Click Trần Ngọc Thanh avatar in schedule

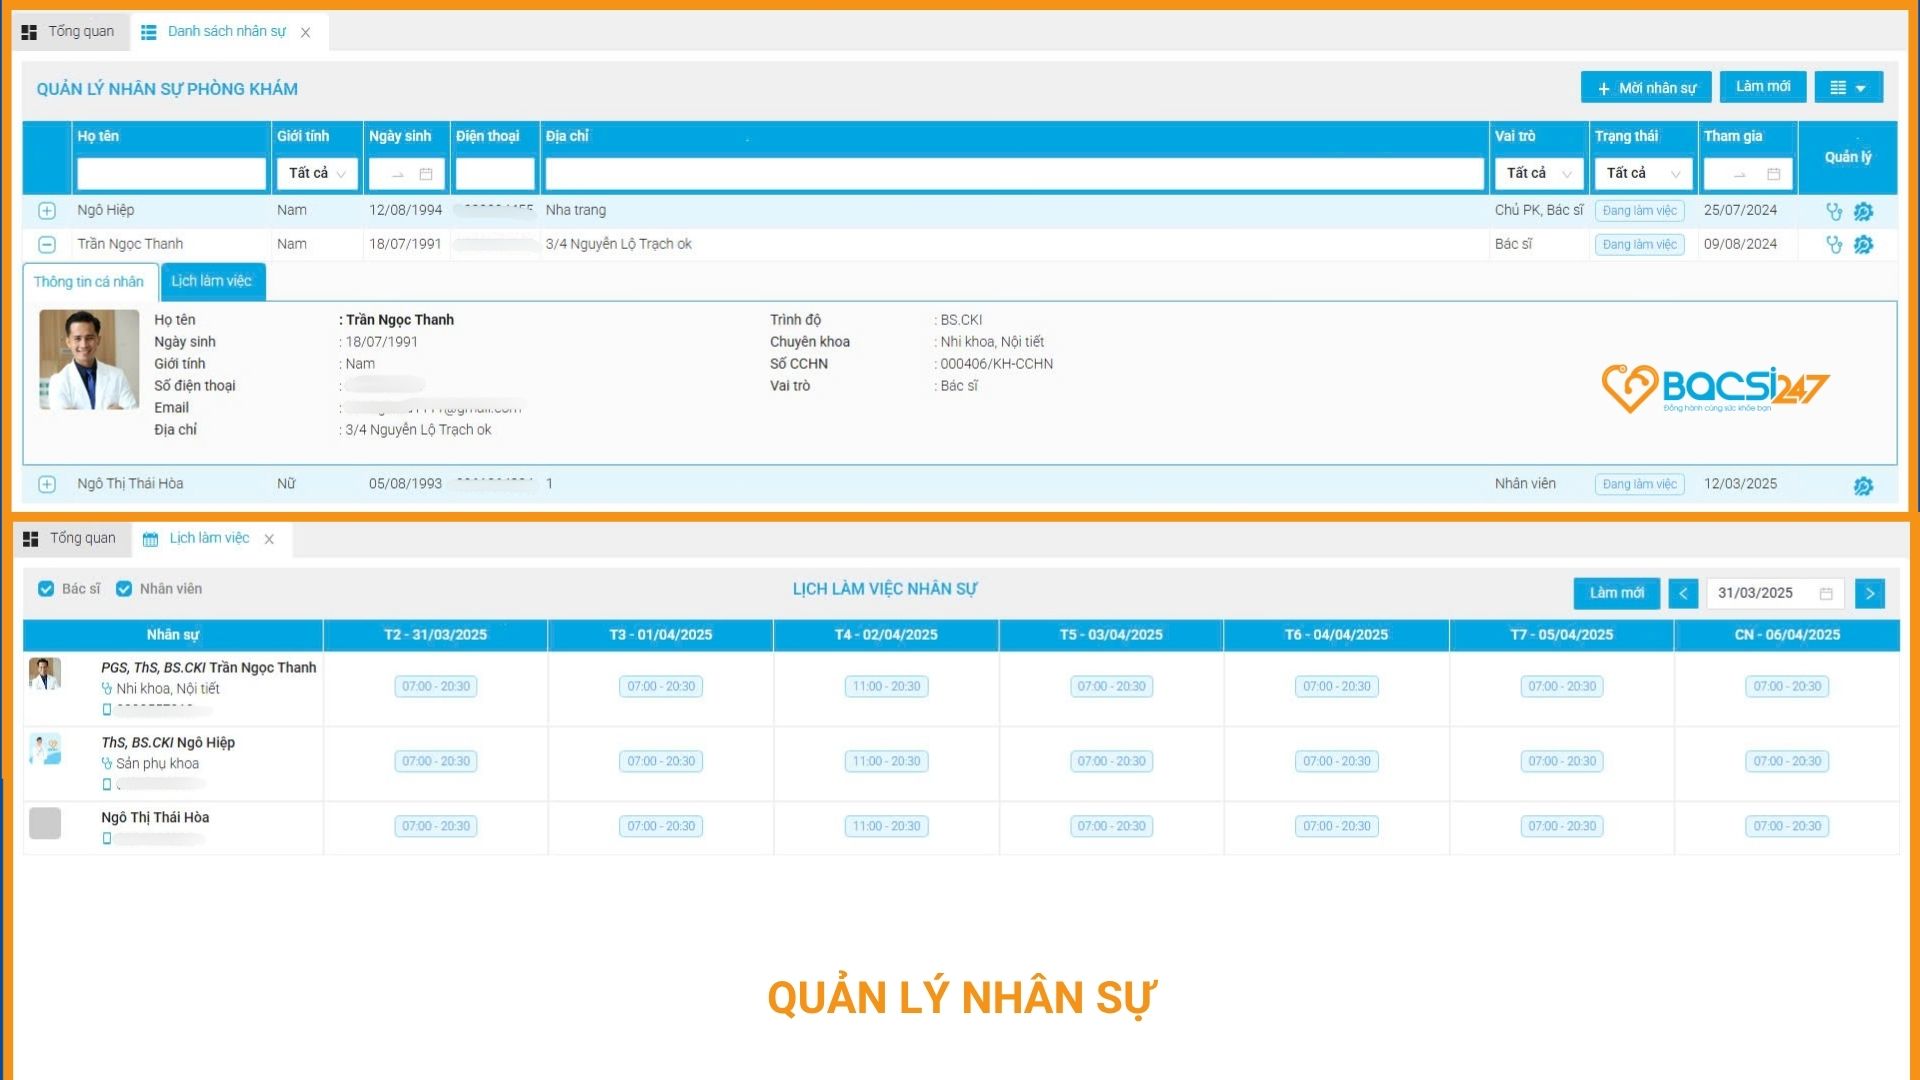point(45,674)
